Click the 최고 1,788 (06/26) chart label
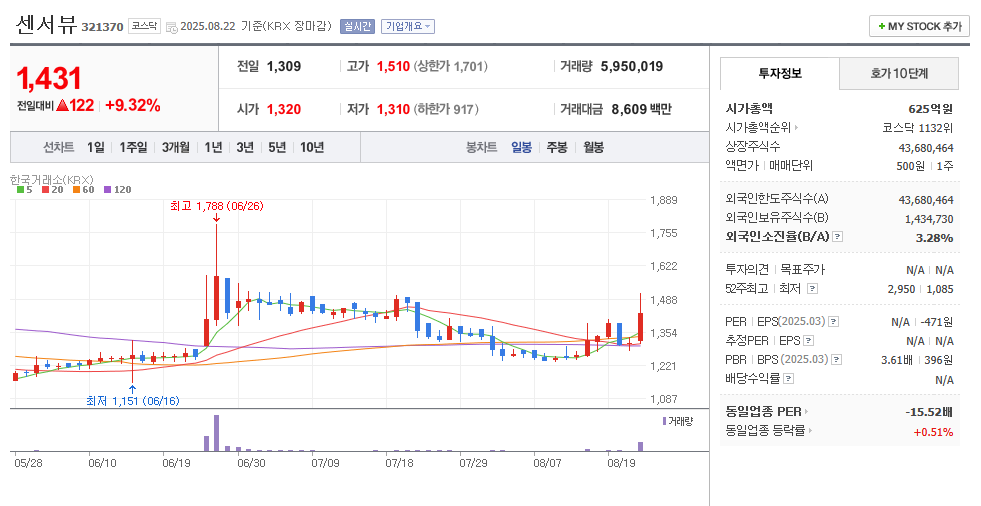Image resolution: width=981 pixels, height=506 pixels. coord(217,206)
